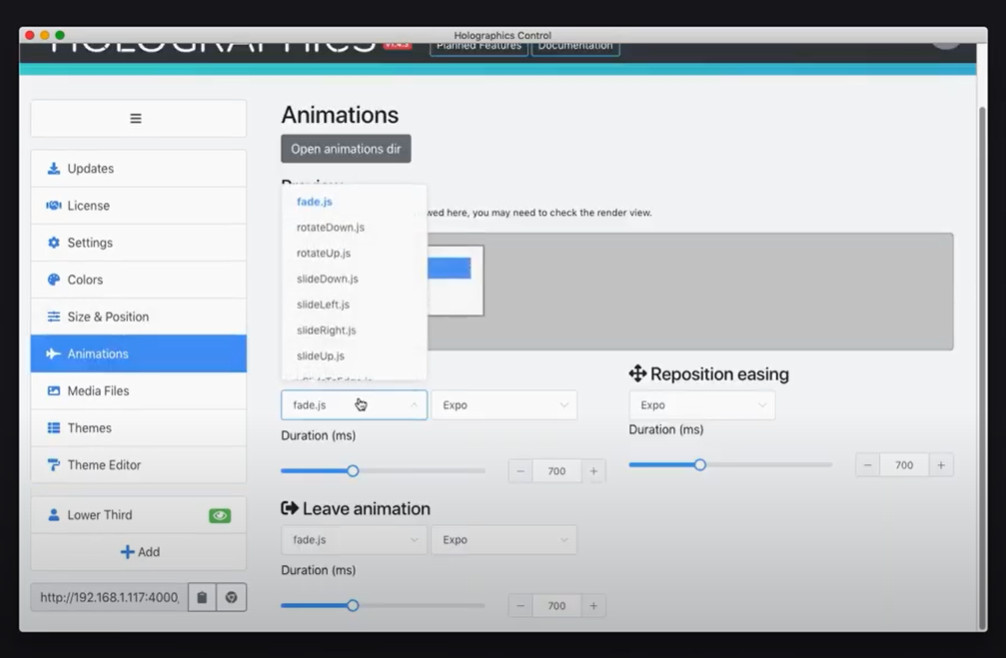Viewport: 1006px width, 658px height.
Task: Open the Updates section
Action: (x=138, y=169)
